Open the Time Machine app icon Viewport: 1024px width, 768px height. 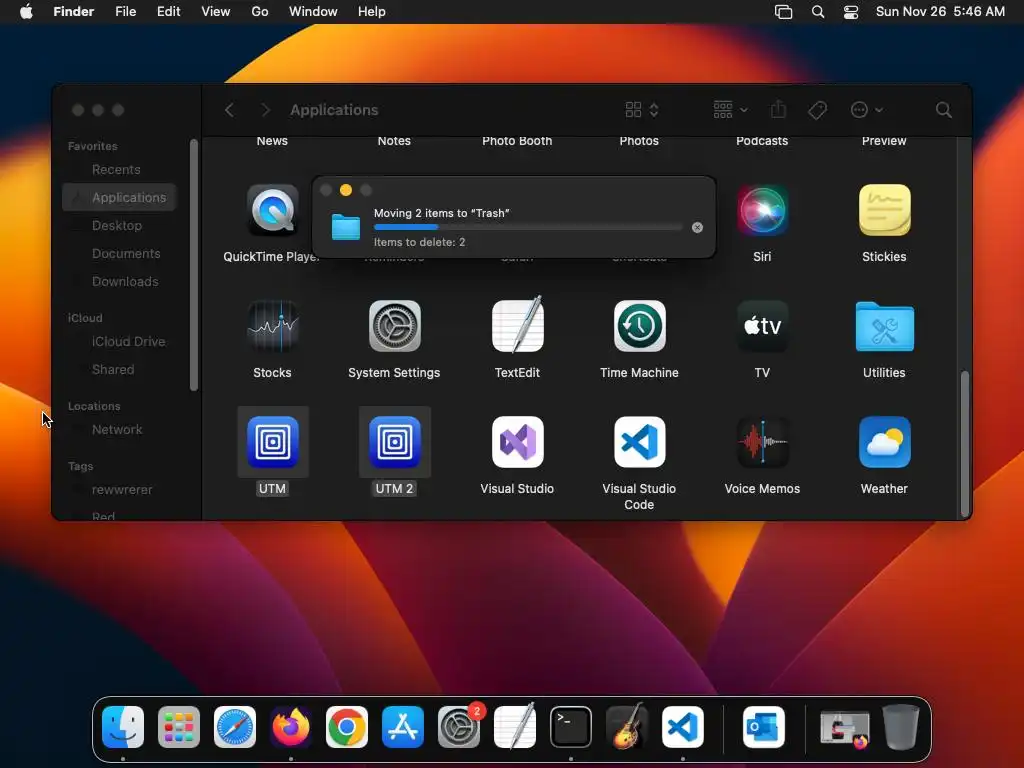pyautogui.click(x=639, y=326)
